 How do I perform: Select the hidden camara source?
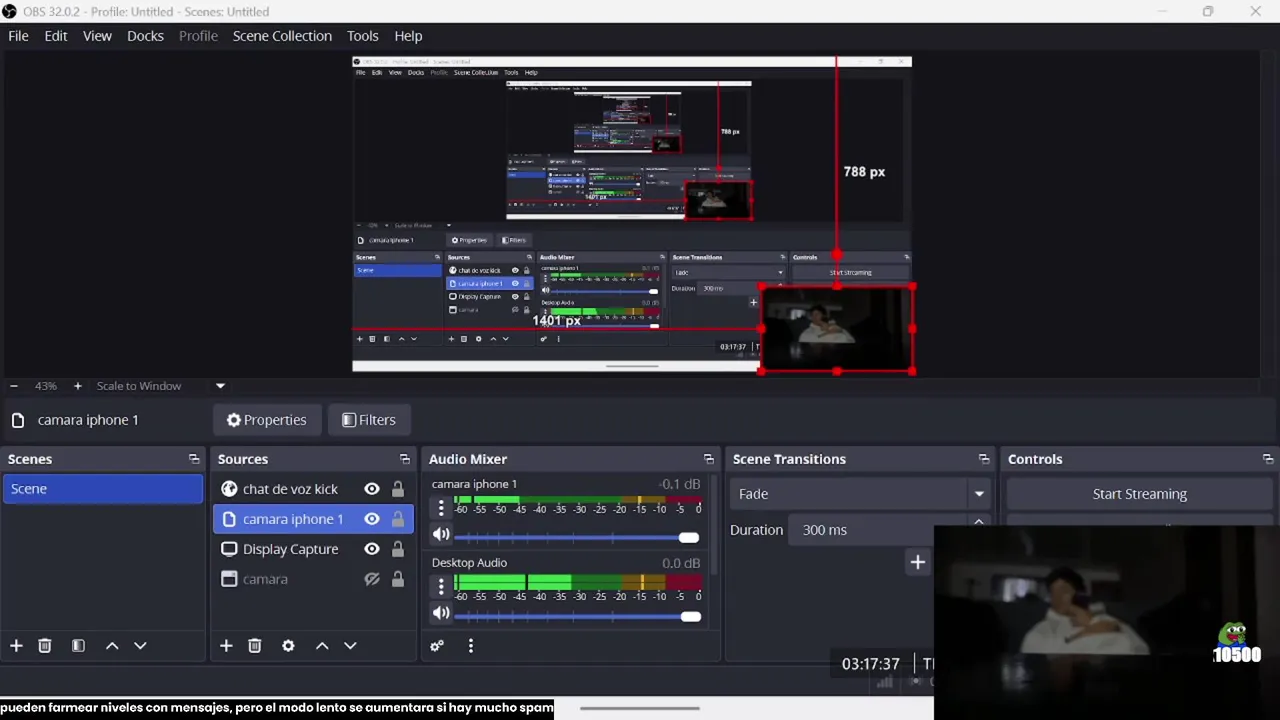[265, 579]
